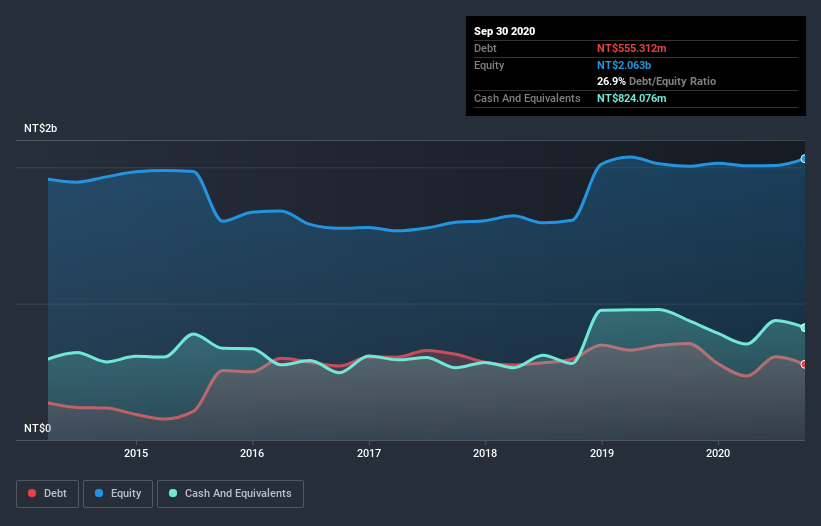Click the NT$0 y-axis label
This screenshot has height=526, width=821.
click(37, 429)
